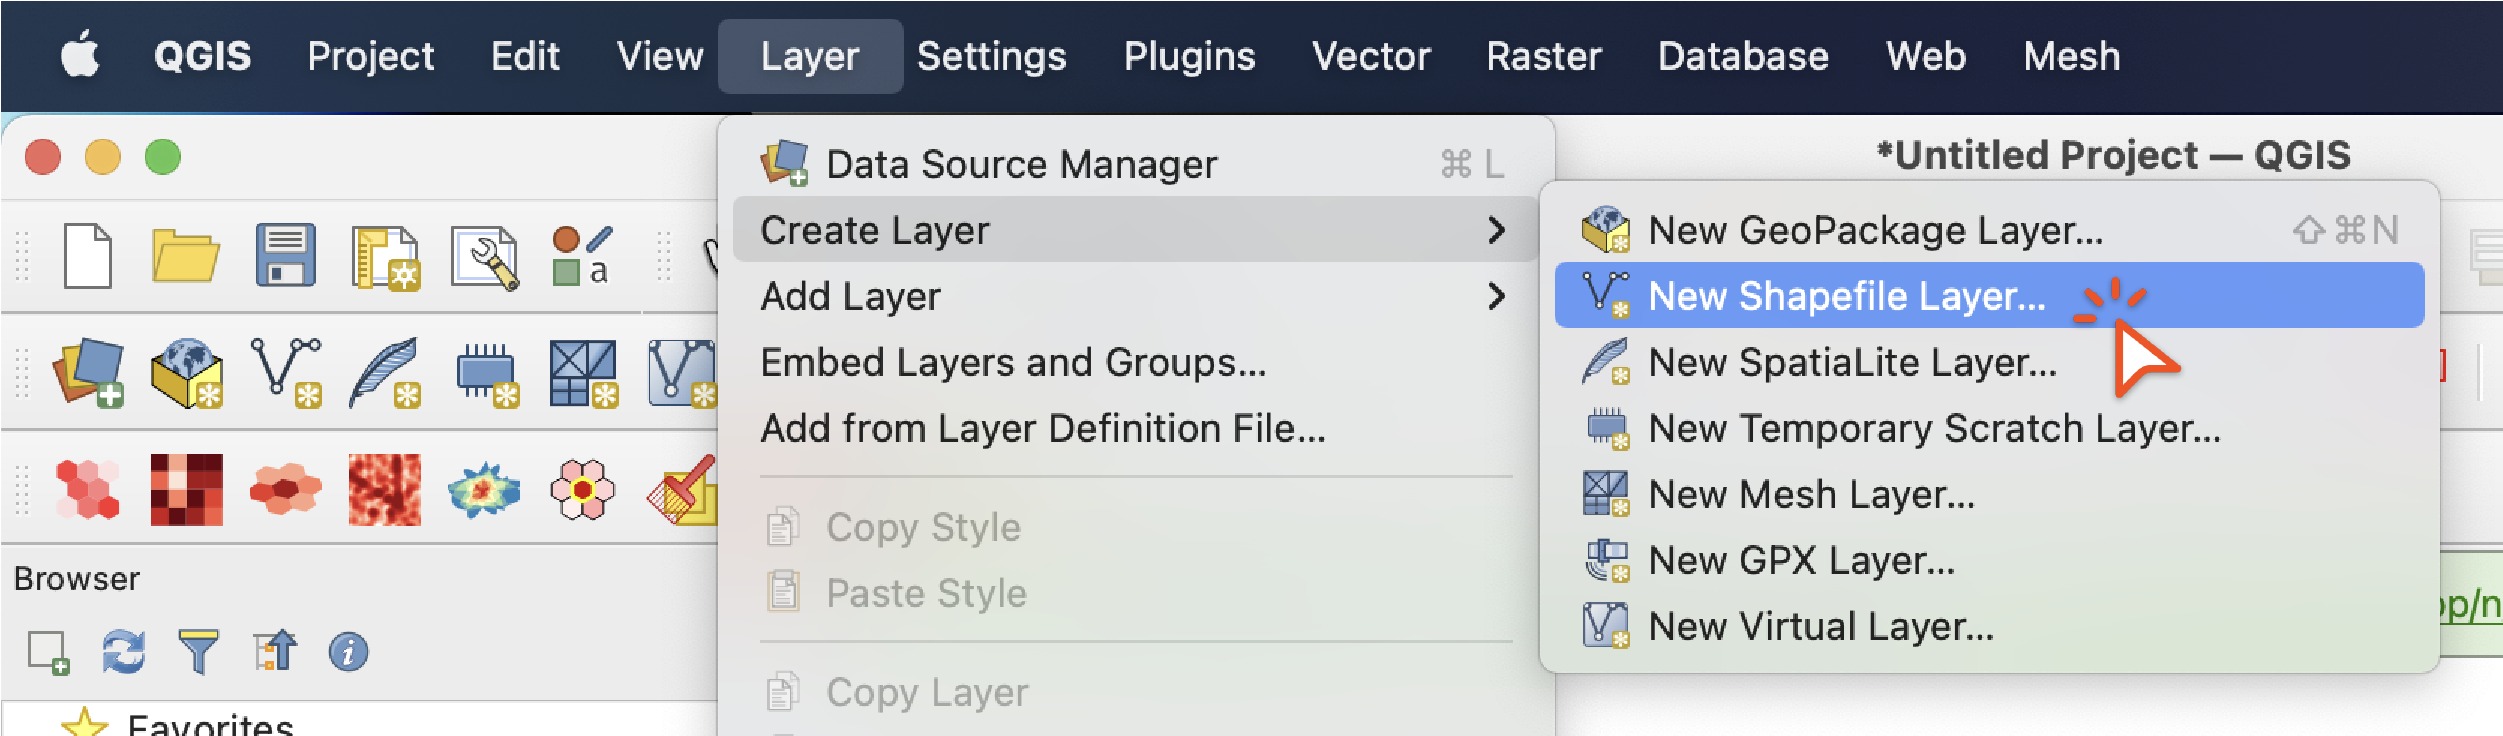Open the QGIS application menu
The height and width of the screenshot is (736, 2503).
pos(202,56)
